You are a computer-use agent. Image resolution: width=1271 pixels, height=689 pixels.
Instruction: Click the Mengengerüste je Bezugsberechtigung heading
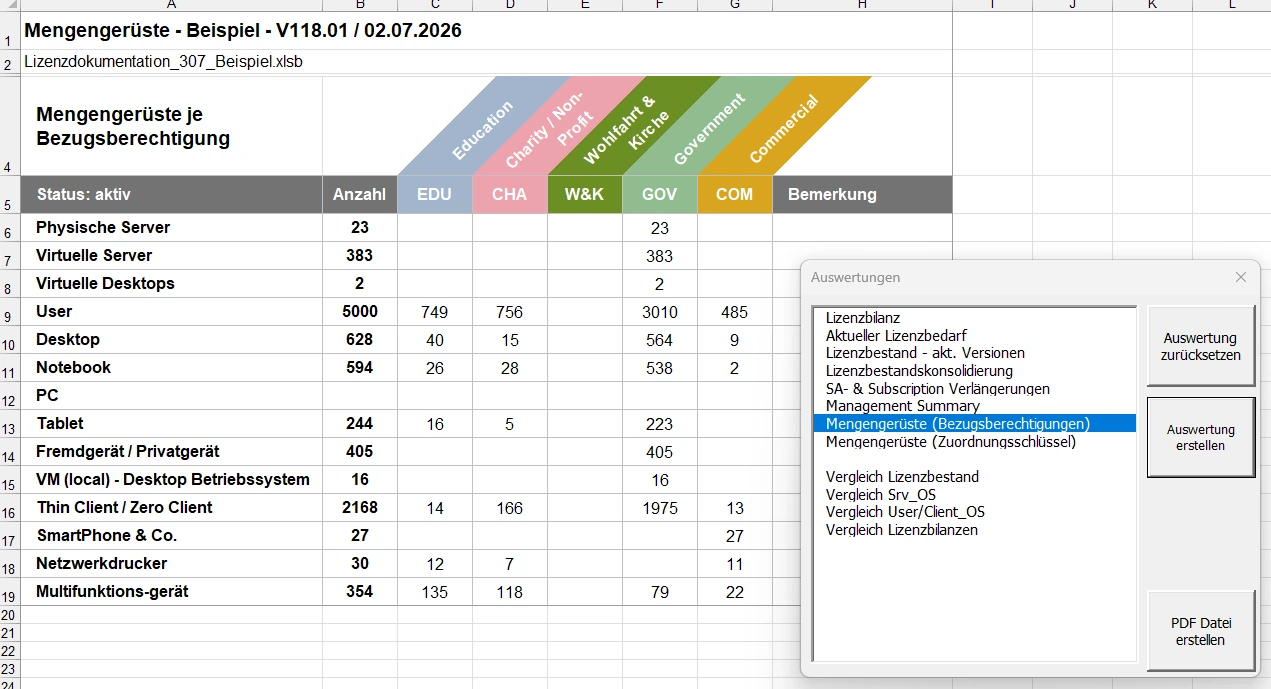(133, 126)
